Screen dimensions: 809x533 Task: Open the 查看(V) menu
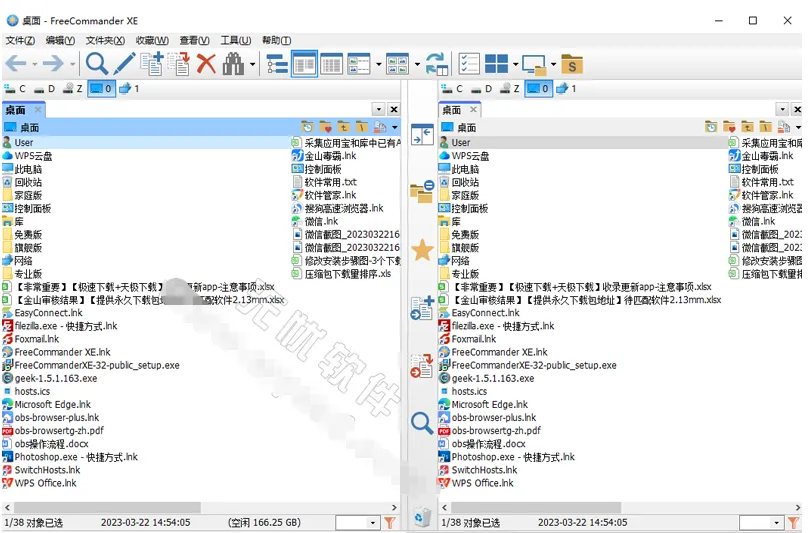(x=194, y=40)
